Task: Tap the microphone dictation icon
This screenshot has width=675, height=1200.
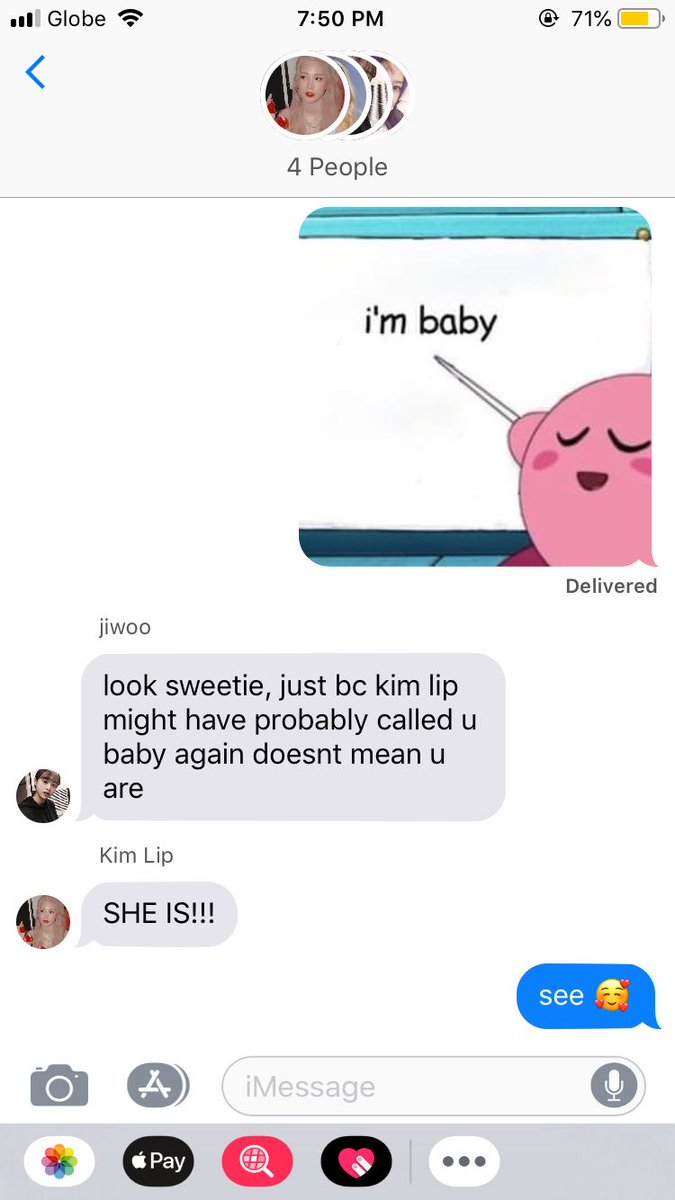Action: (610, 1086)
